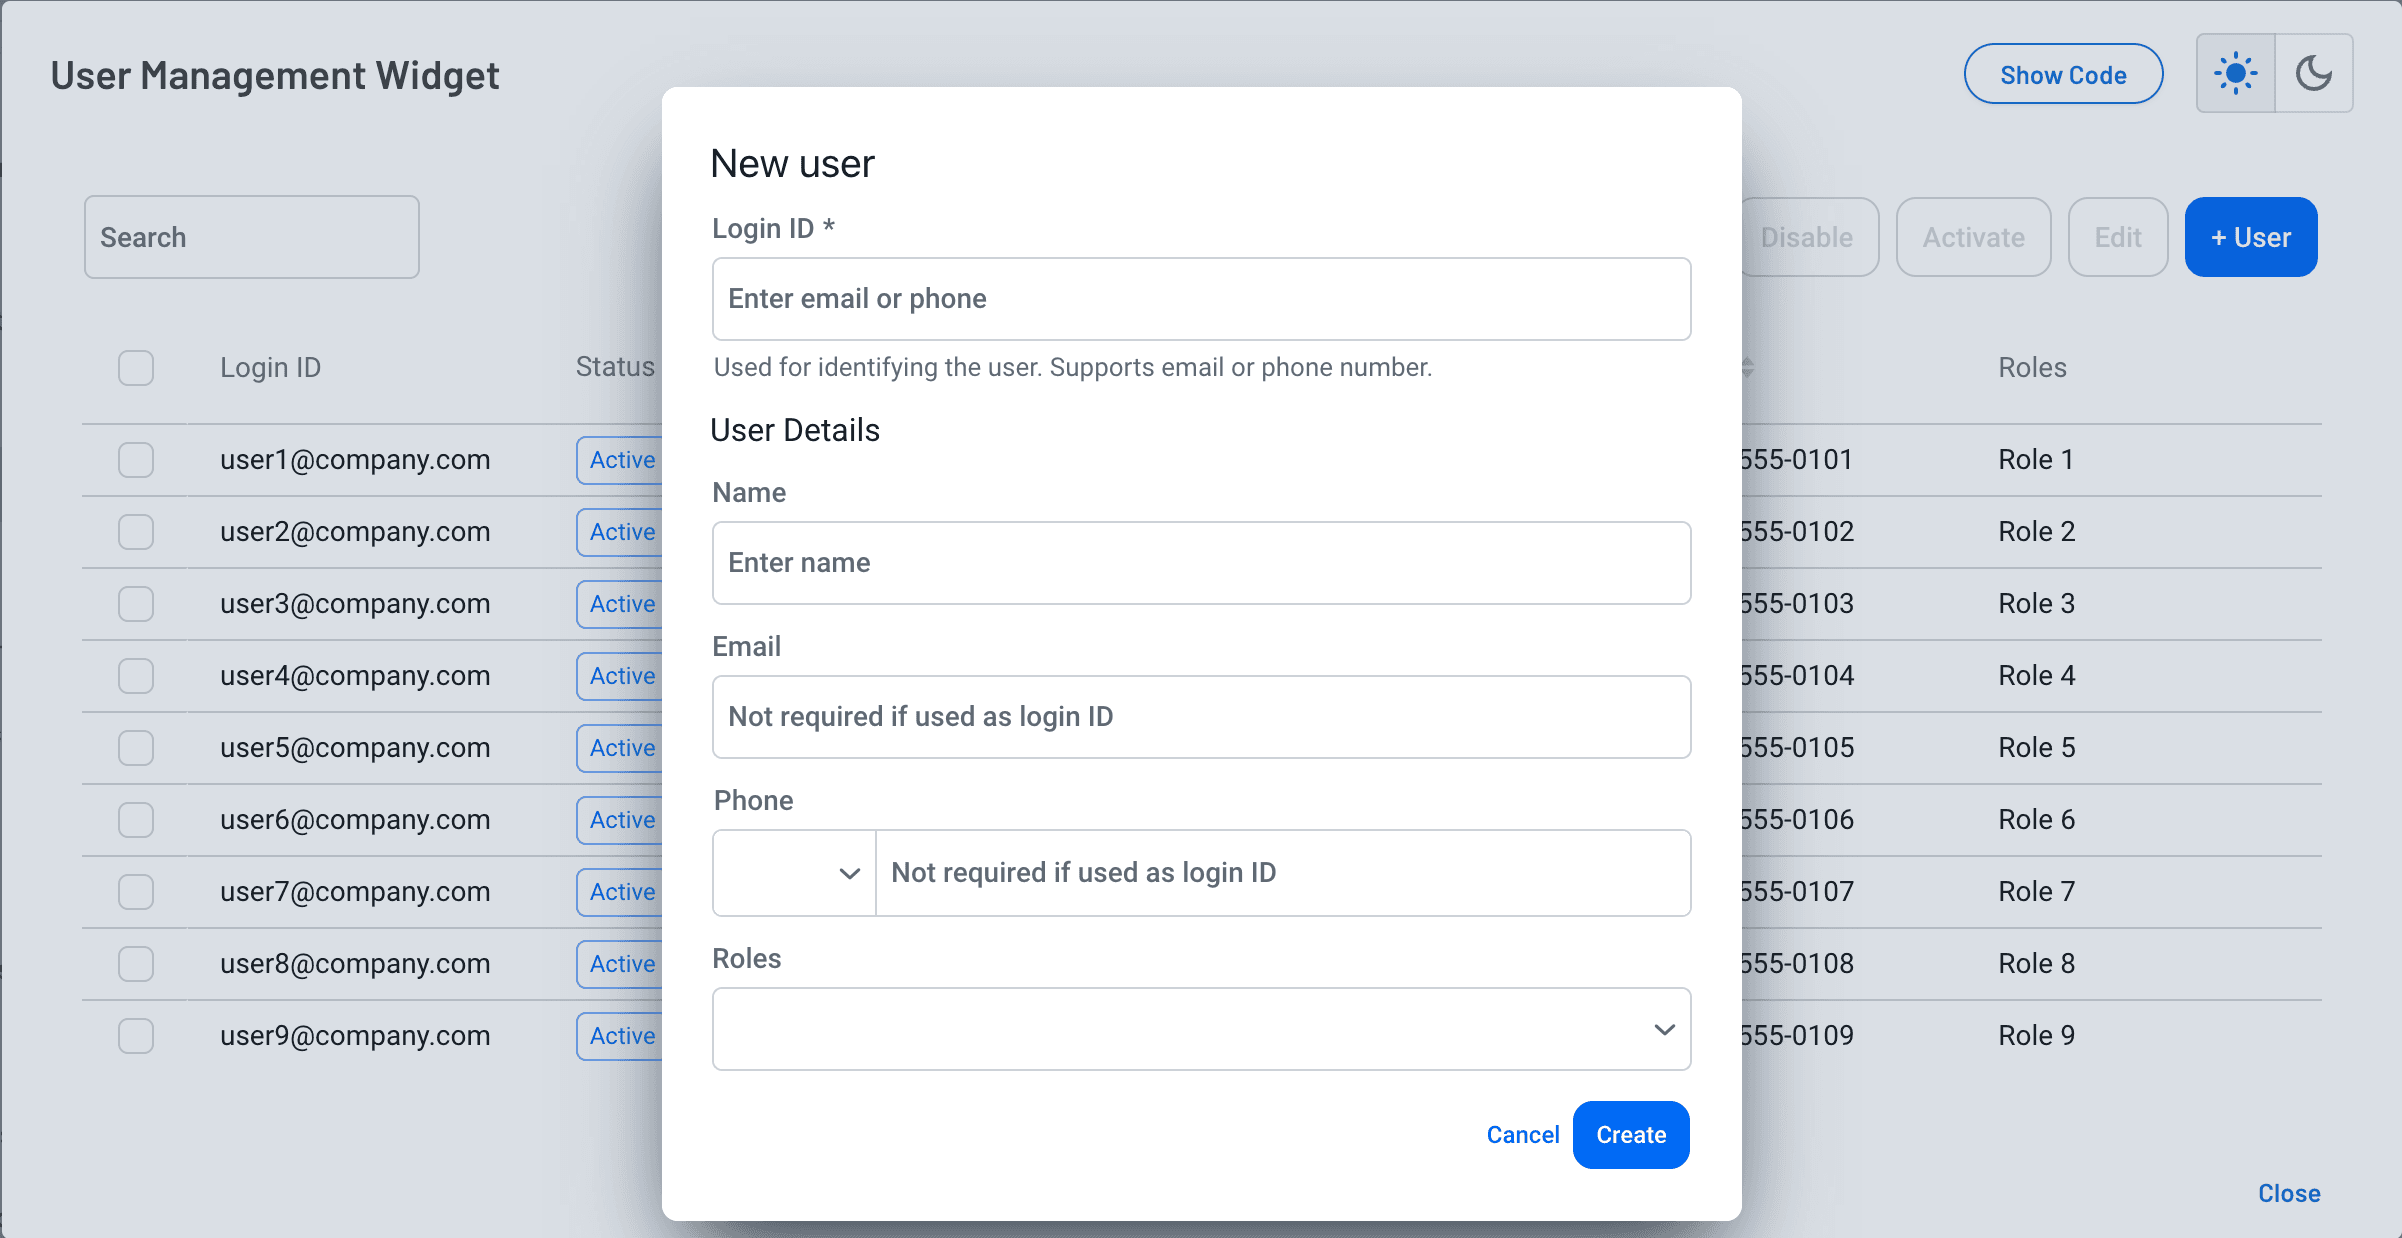This screenshot has width=2402, height=1238.
Task: Click the Create button to submit
Action: click(1630, 1134)
